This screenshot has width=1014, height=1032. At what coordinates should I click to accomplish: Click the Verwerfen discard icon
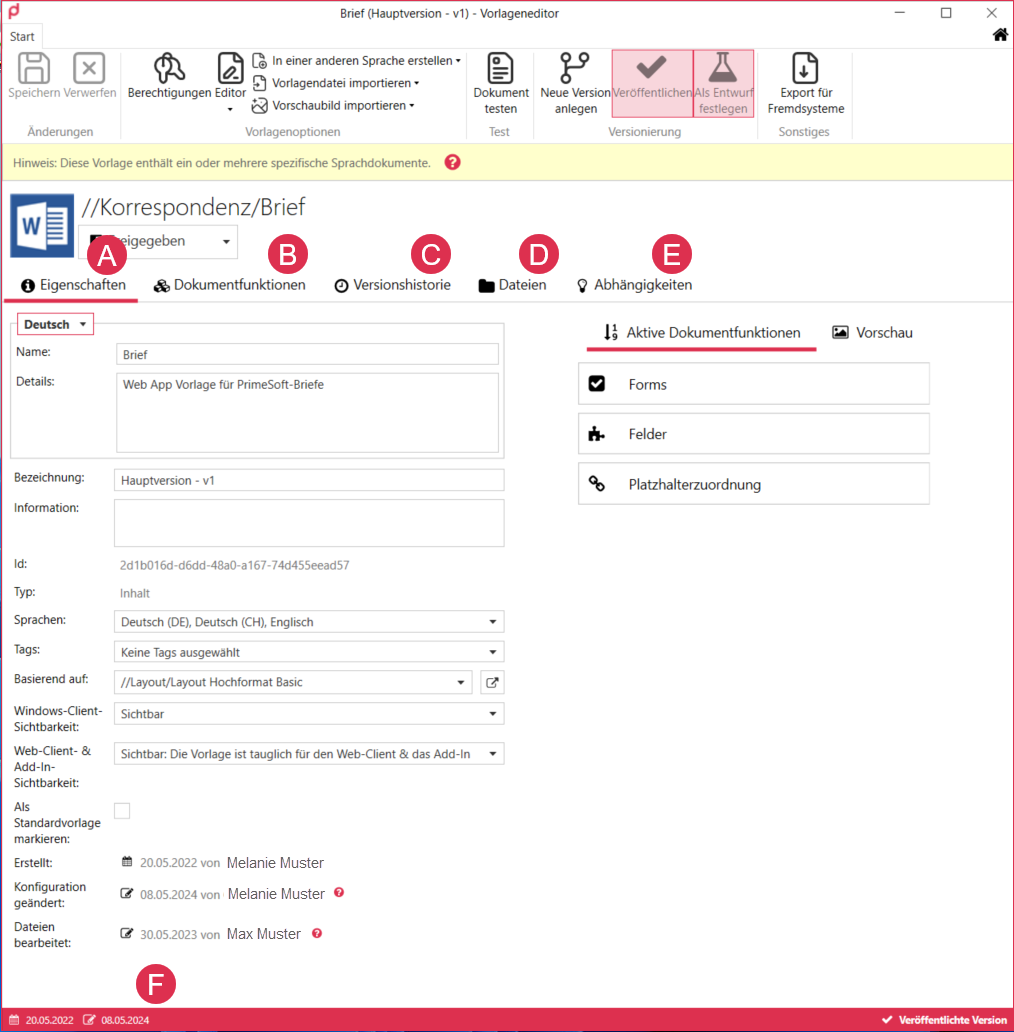tap(89, 67)
